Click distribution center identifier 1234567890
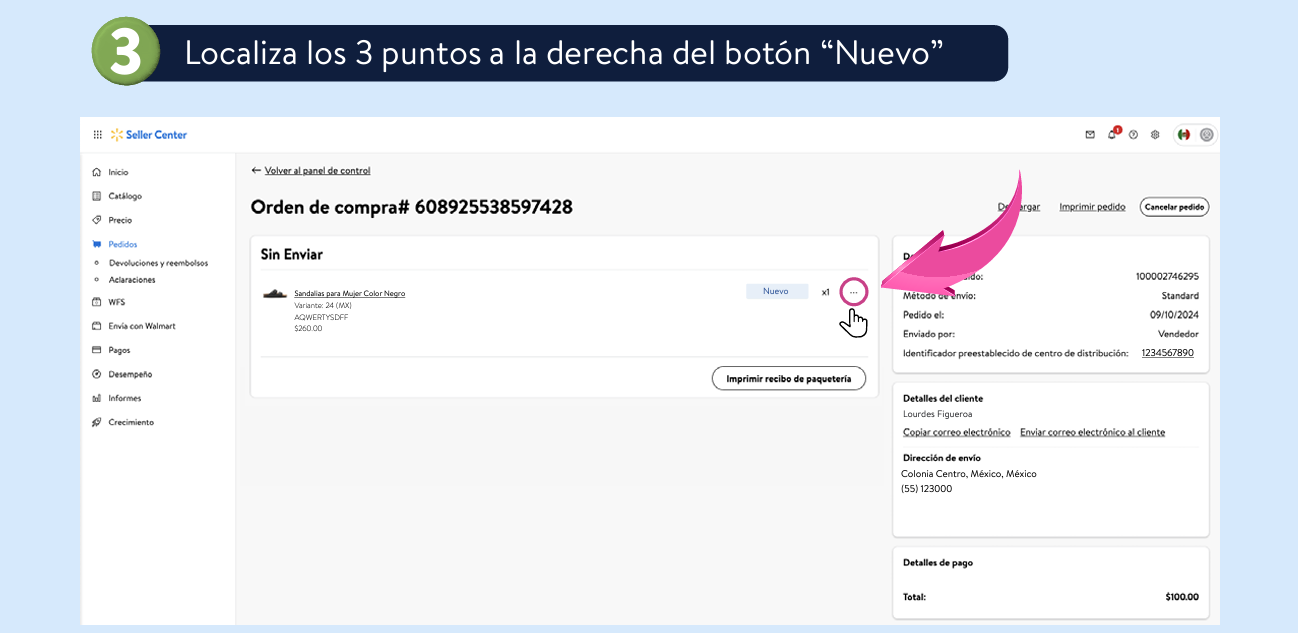The width and height of the screenshot is (1298, 633). click(x=1168, y=353)
